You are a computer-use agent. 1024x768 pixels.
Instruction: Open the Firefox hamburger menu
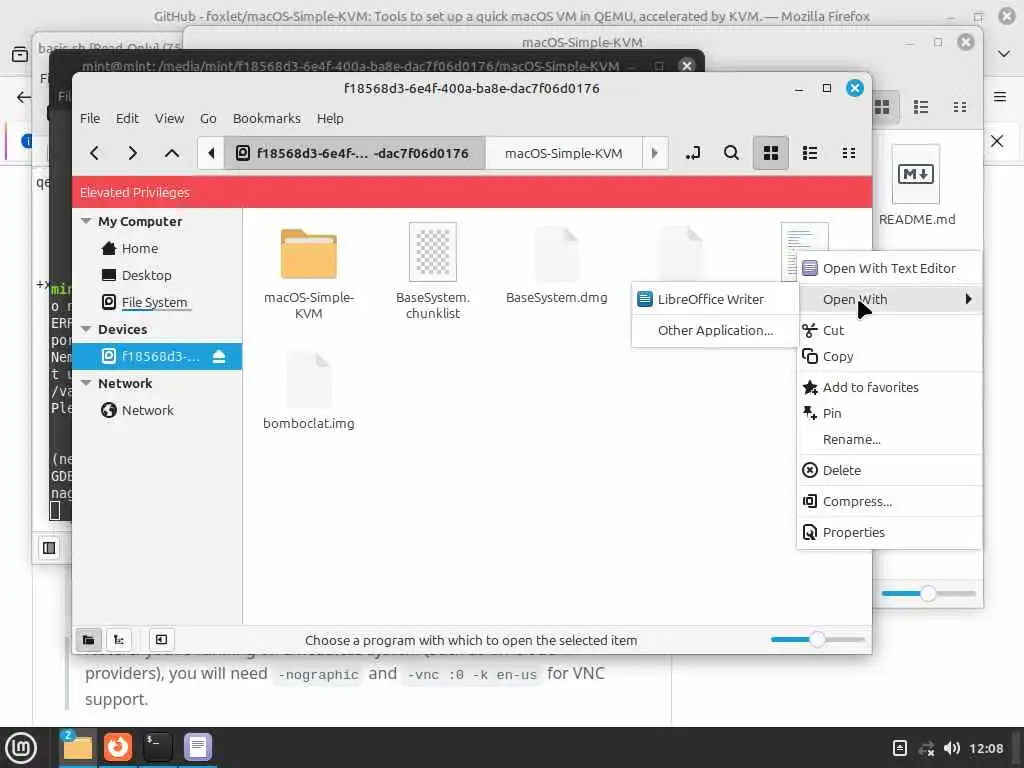coord(1000,97)
